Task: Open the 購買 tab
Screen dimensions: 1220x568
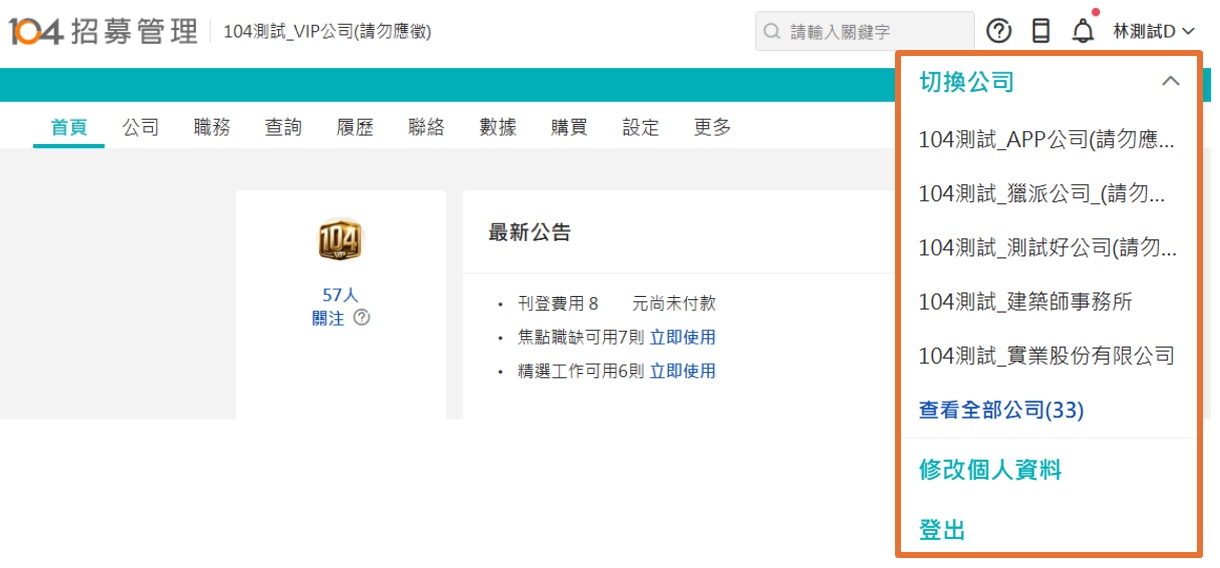Action: [x=569, y=127]
